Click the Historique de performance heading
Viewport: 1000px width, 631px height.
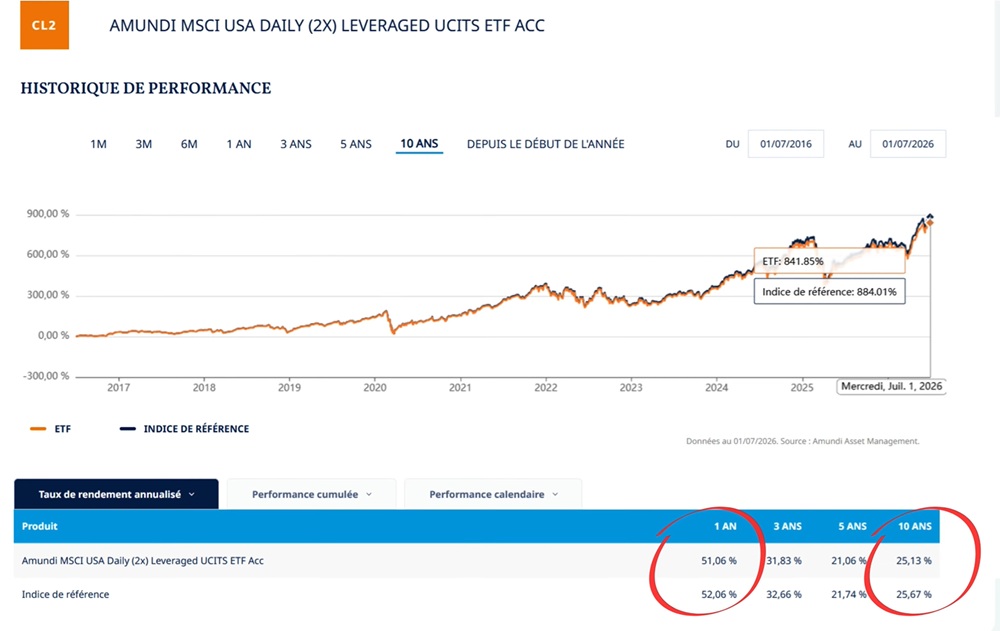146,88
